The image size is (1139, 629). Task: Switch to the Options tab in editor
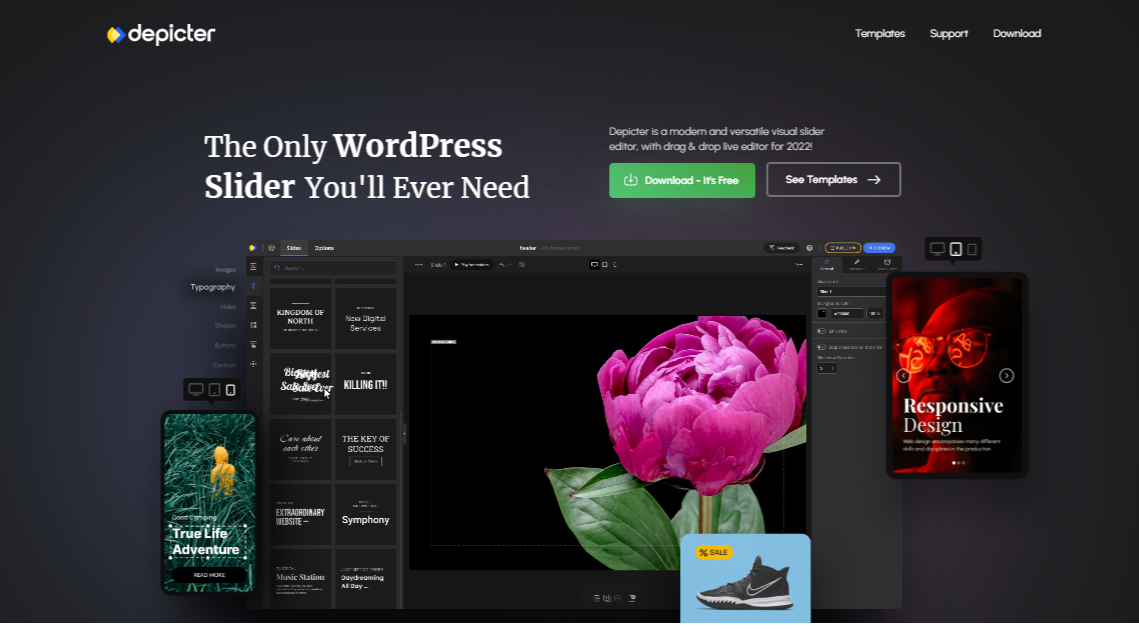[x=324, y=248]
